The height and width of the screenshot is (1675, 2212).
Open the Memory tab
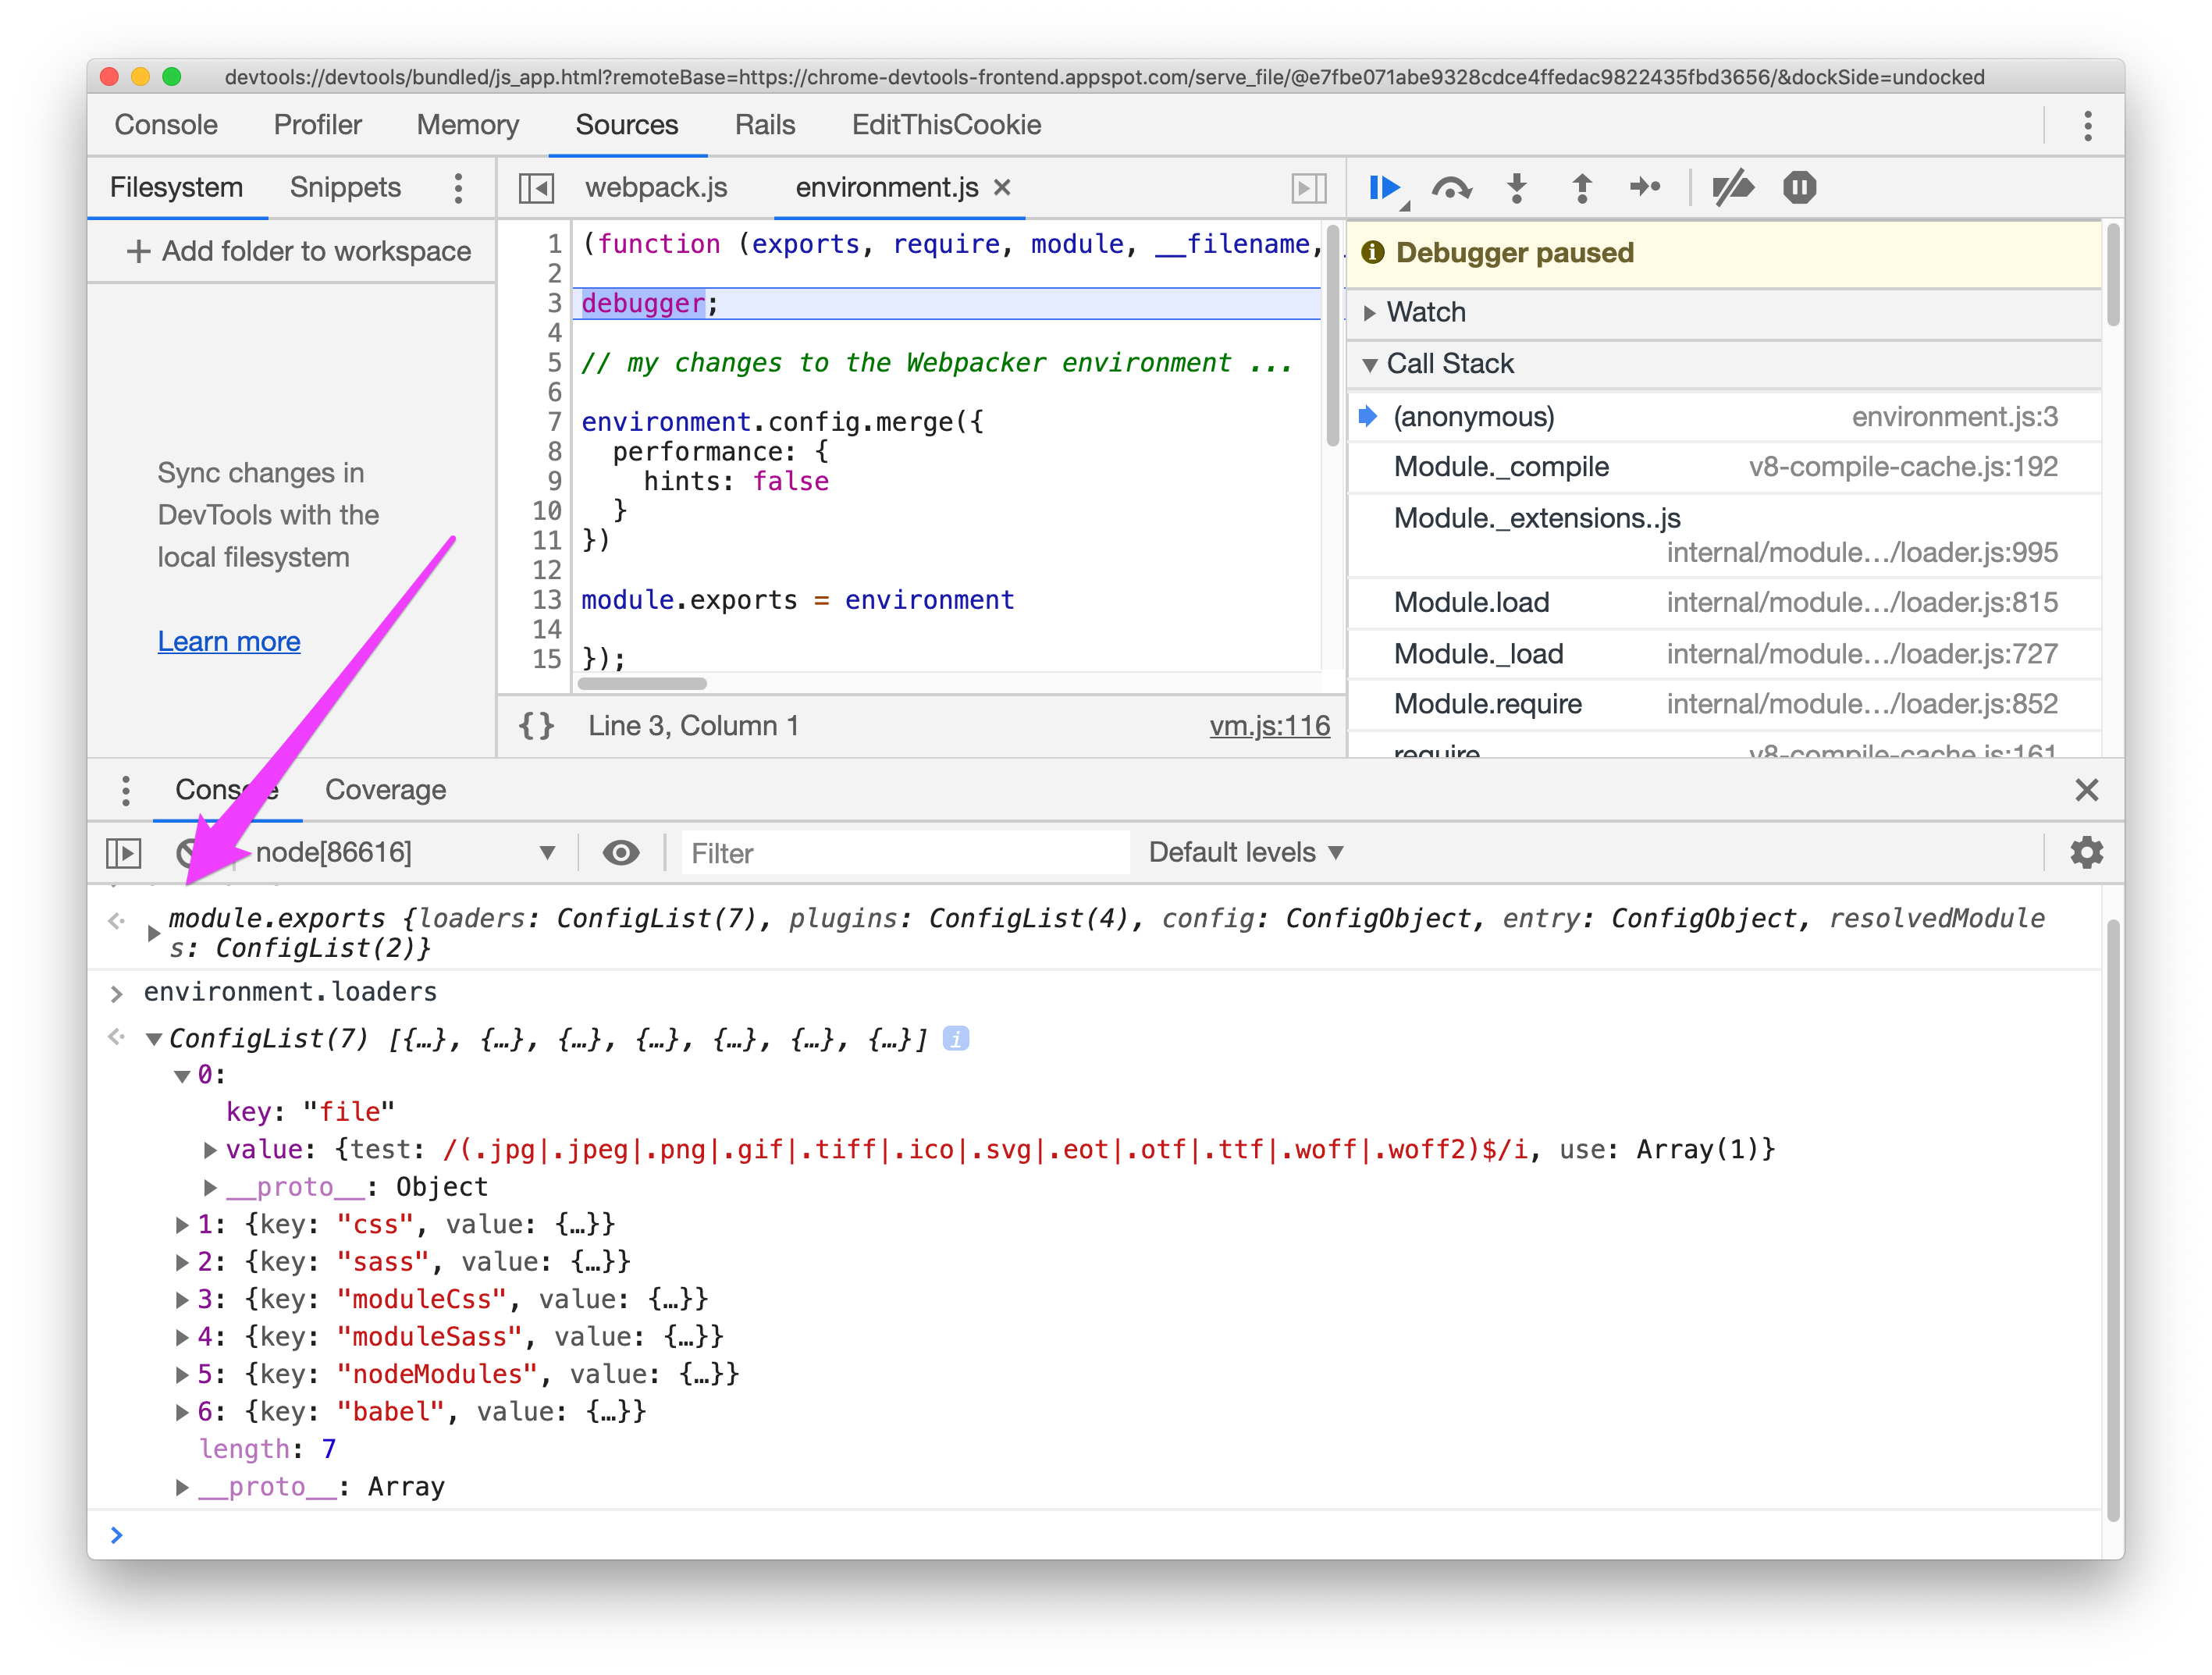467,125
